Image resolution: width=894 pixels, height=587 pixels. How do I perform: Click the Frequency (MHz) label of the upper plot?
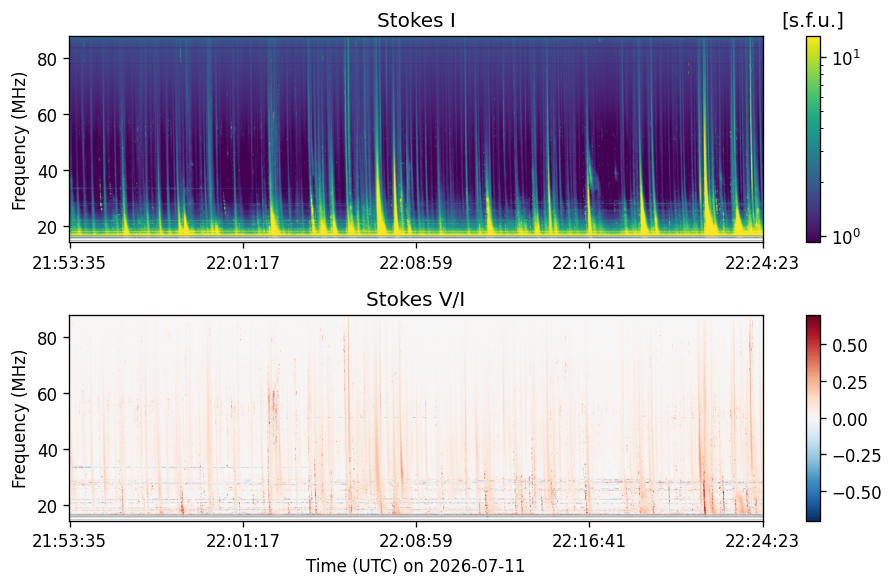click(19, 141)
